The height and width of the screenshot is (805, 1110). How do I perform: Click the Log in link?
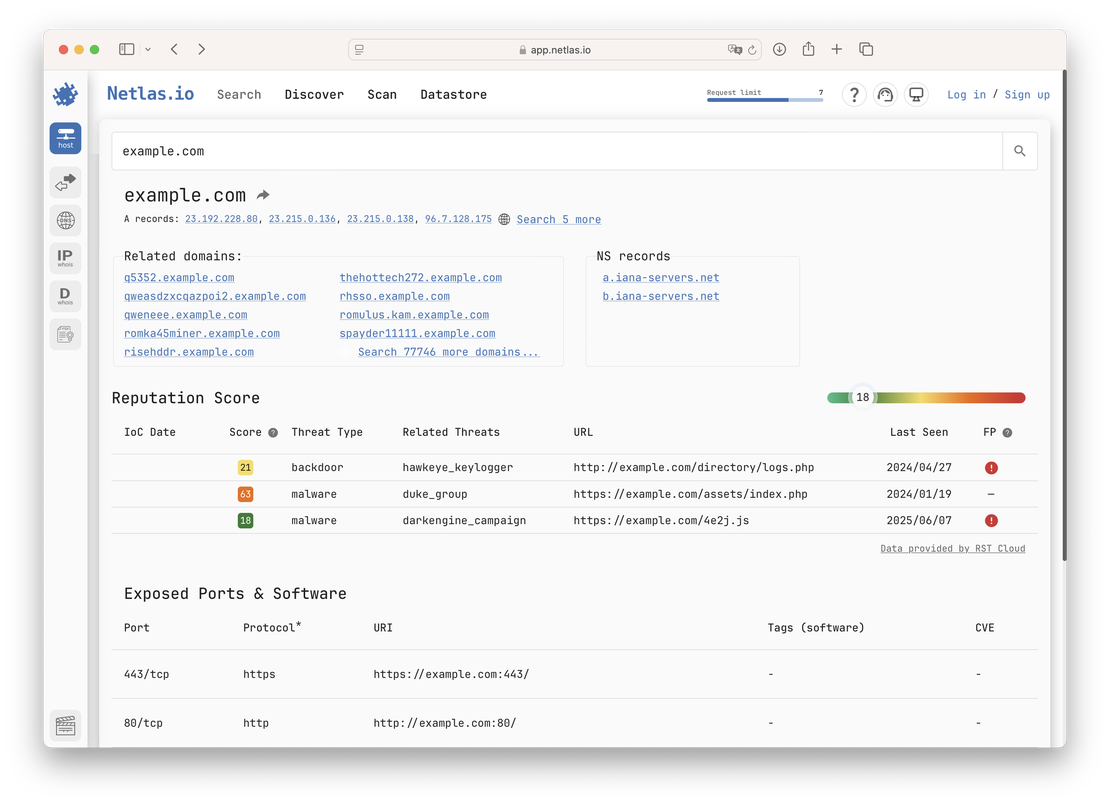pyautogui.click(x=966, y=94)
